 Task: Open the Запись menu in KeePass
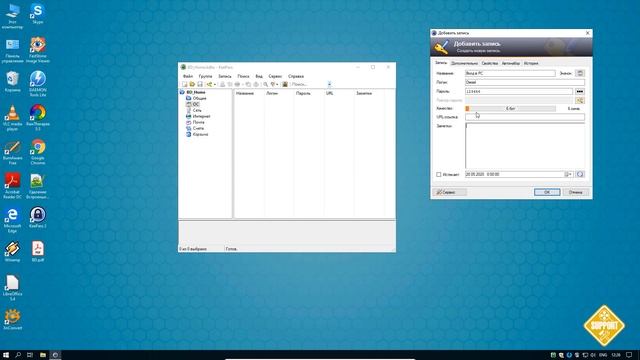click(224, 76)
